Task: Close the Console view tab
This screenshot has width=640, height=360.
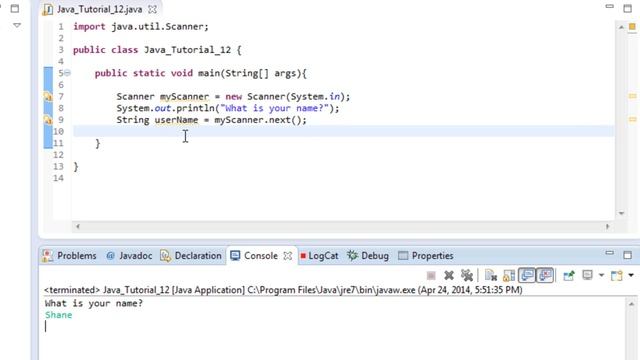Action: pos(288,256)
